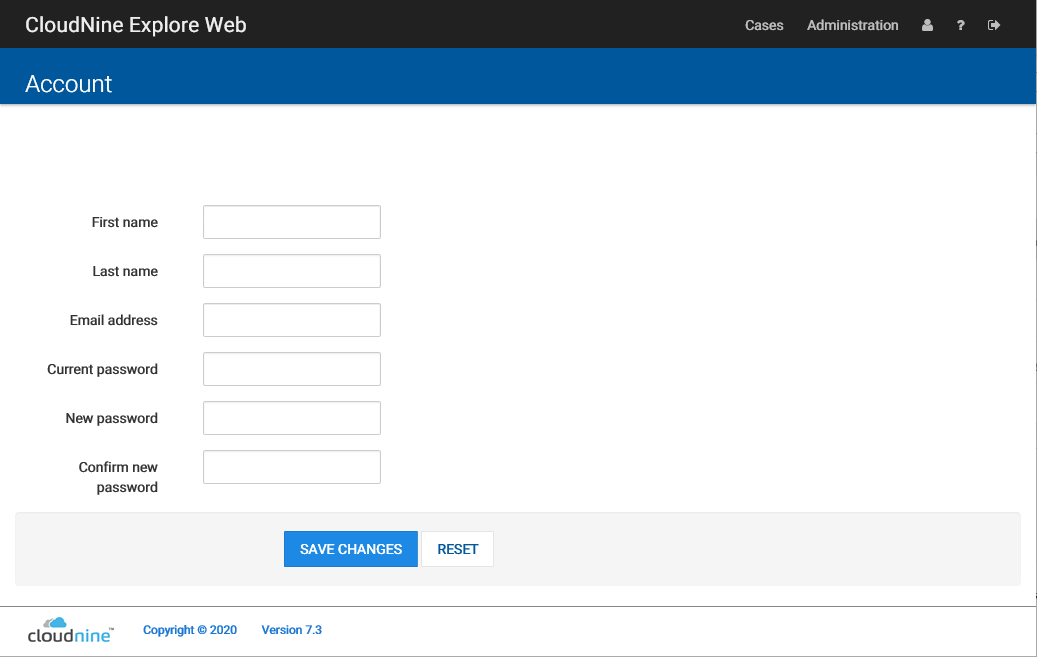
Task: Open the Administration menu
Action: coord(852,25)
